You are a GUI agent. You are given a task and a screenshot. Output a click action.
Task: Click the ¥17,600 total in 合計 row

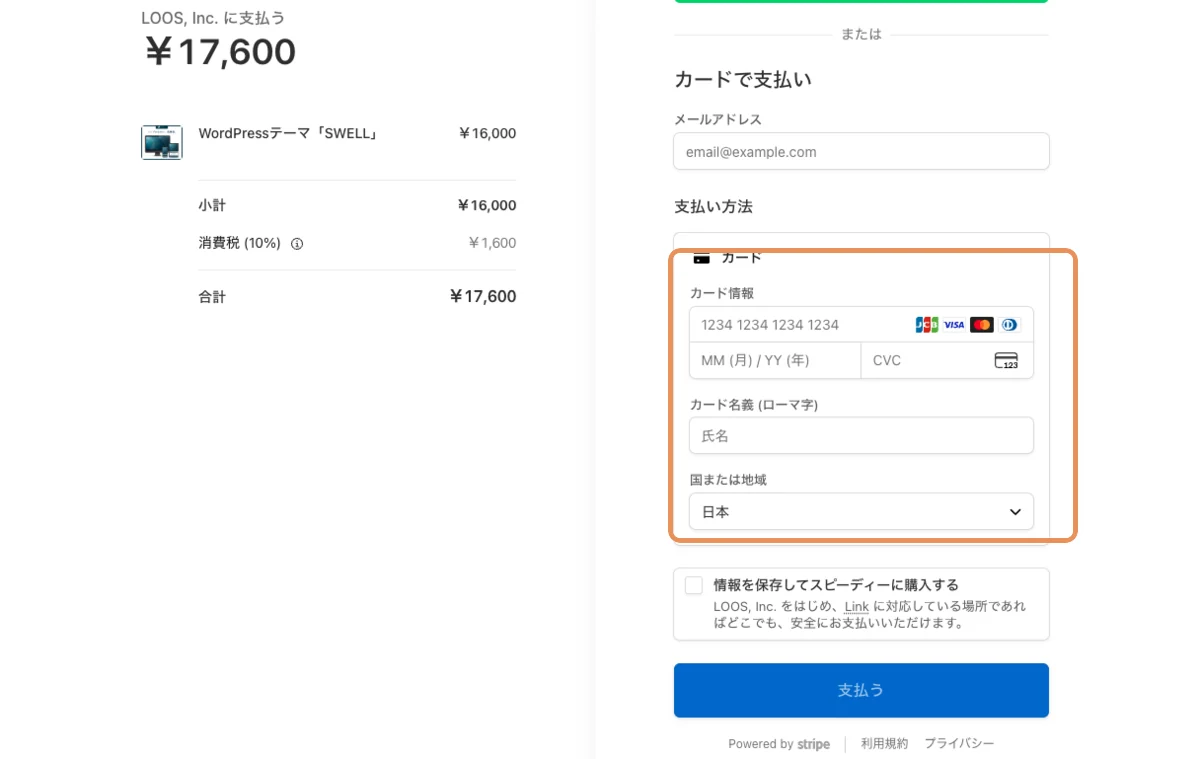[x=482, y=296]
